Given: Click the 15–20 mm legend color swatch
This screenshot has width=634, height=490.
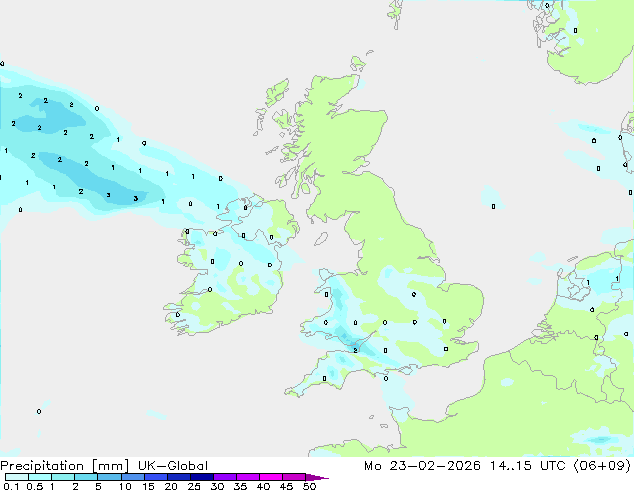Looking at the screenshot, I should coord(155,477).
